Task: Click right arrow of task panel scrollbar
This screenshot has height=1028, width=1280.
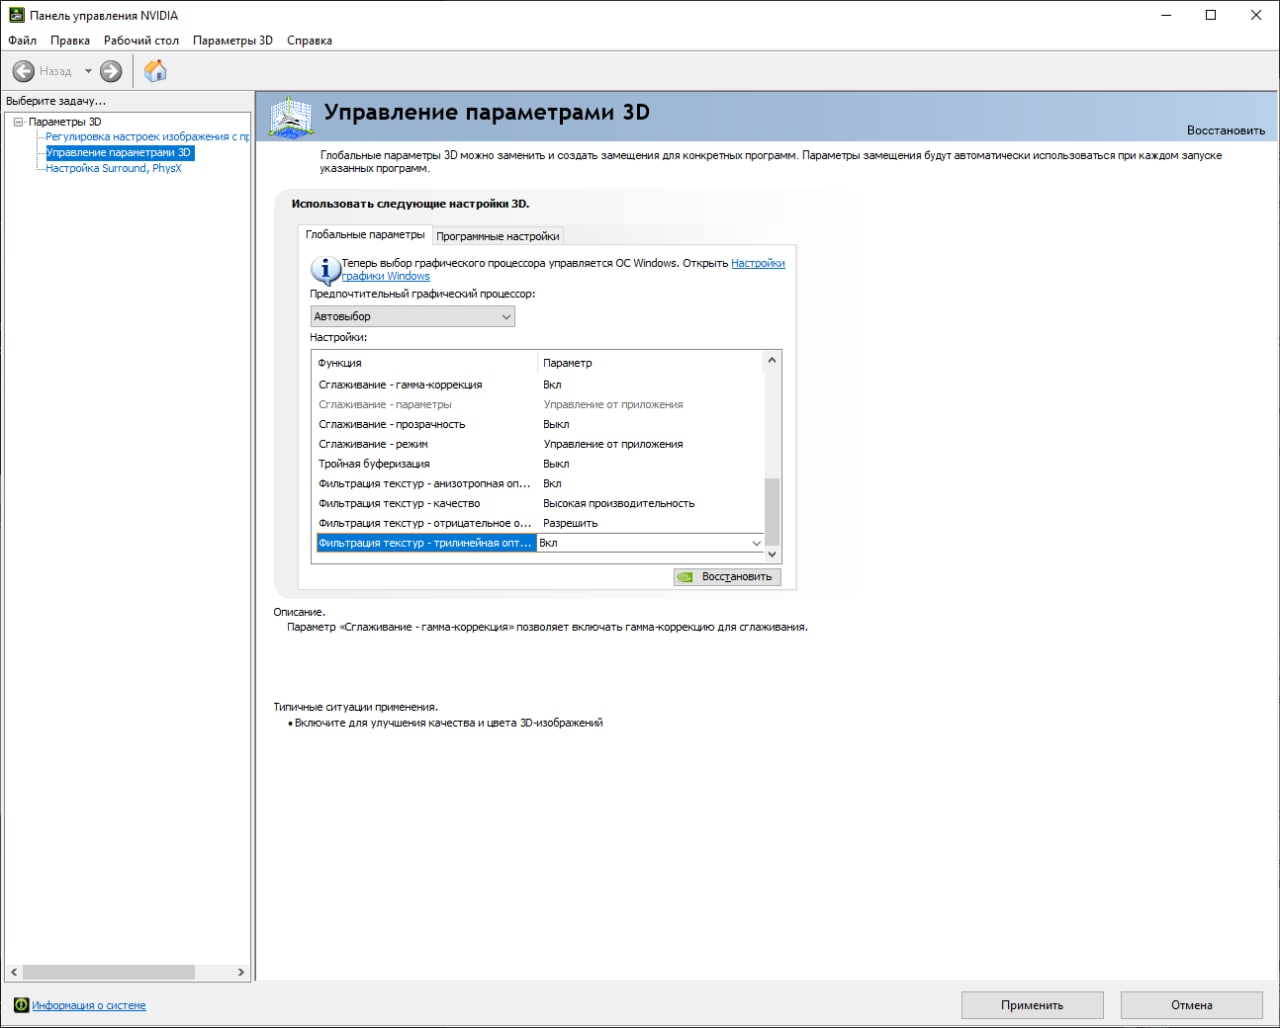Action: pyautogui.click(x=241, y=972)
